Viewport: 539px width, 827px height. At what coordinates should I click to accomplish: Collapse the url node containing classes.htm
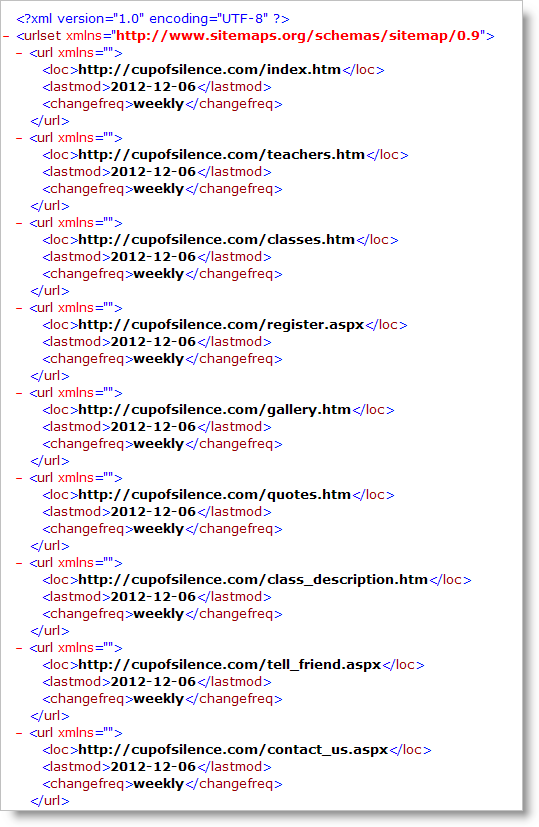[20, 223]
